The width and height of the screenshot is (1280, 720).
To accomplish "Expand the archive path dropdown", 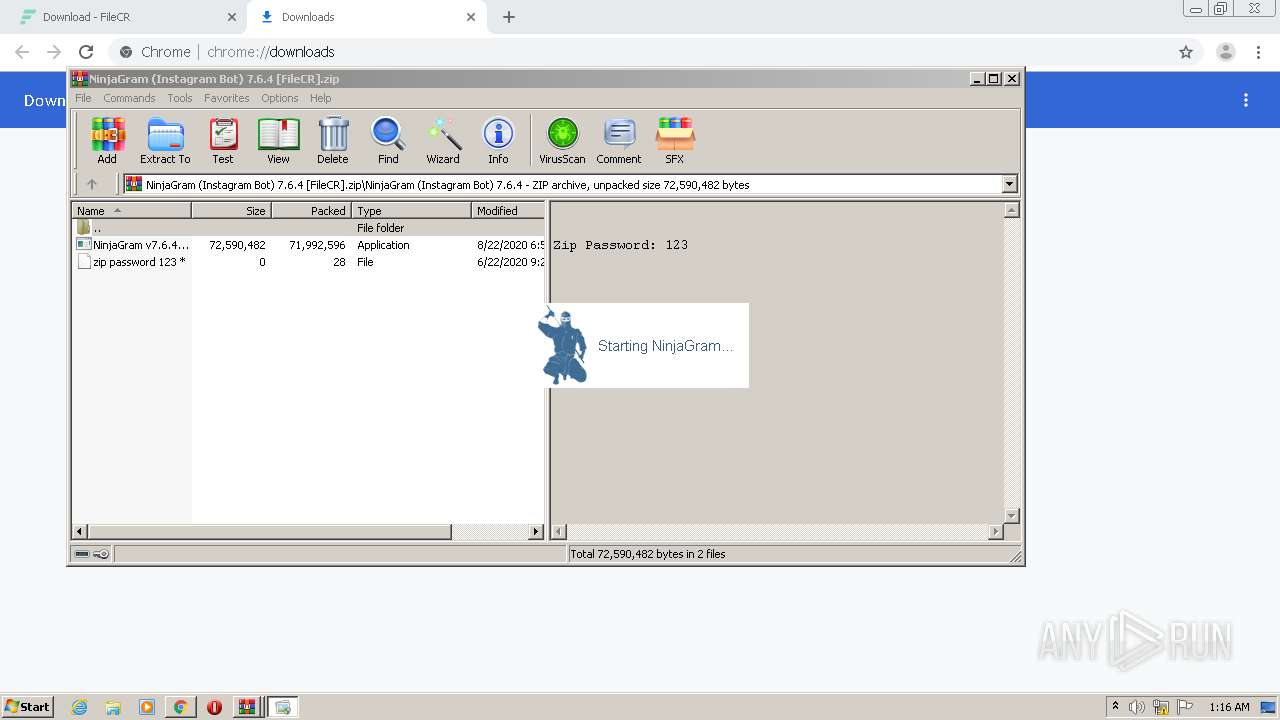I will (x=1009, y=184).
